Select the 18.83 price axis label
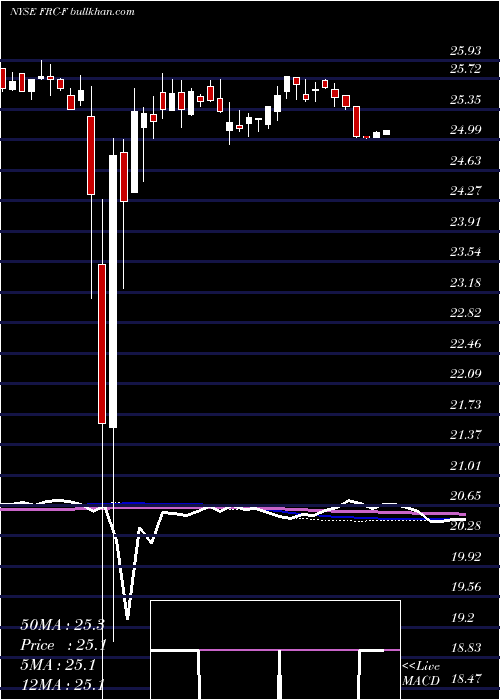 (465, 648)
